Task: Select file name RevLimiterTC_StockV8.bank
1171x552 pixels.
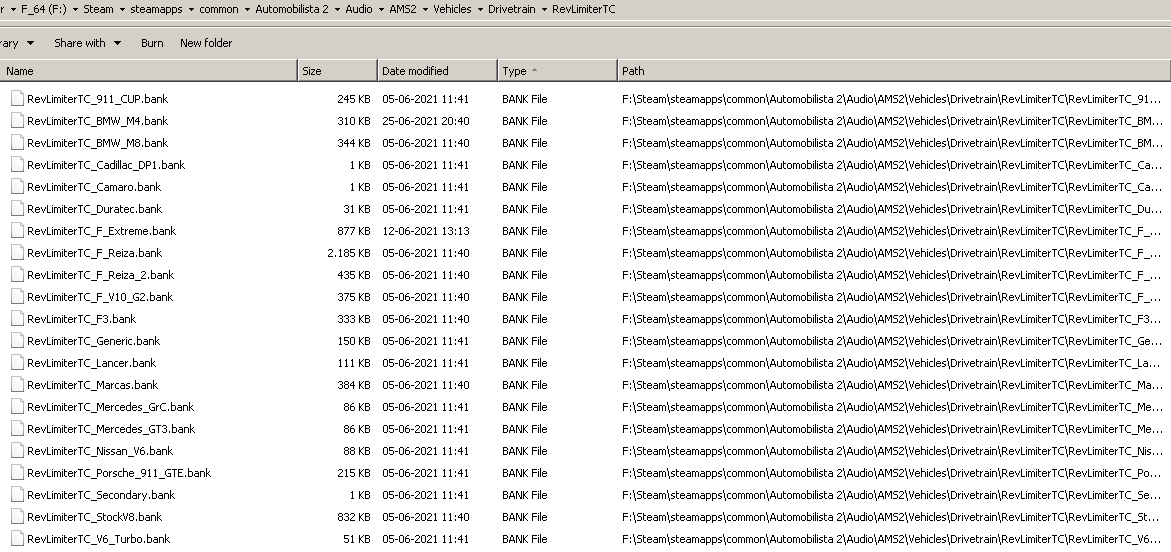Action: (x=94, y=518)
